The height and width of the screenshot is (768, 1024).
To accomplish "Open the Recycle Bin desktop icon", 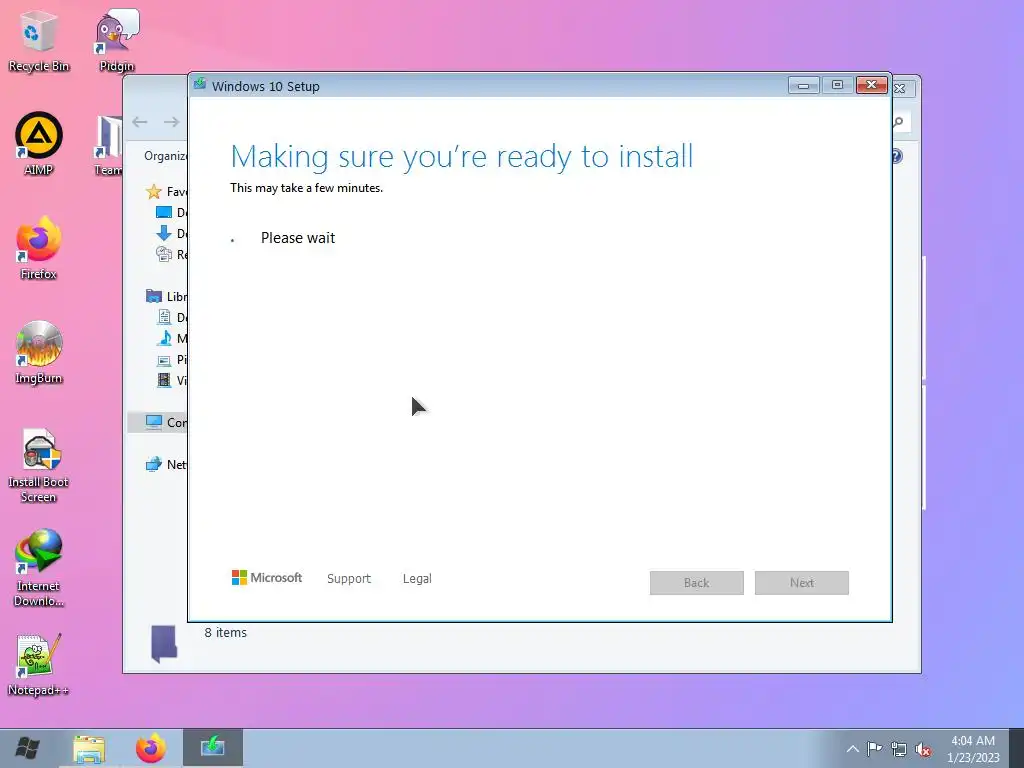I will point(38,41).
